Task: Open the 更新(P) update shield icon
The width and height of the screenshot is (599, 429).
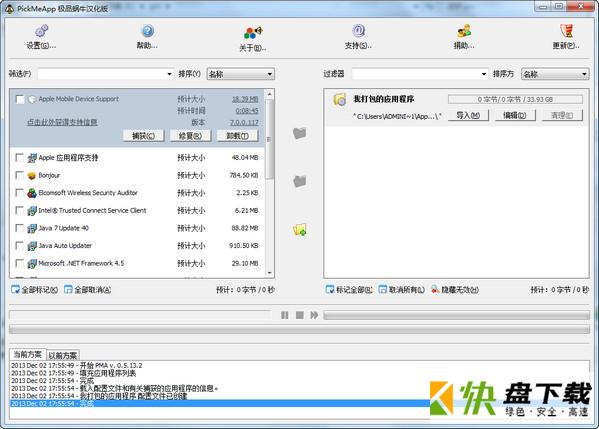Action: 566,31
